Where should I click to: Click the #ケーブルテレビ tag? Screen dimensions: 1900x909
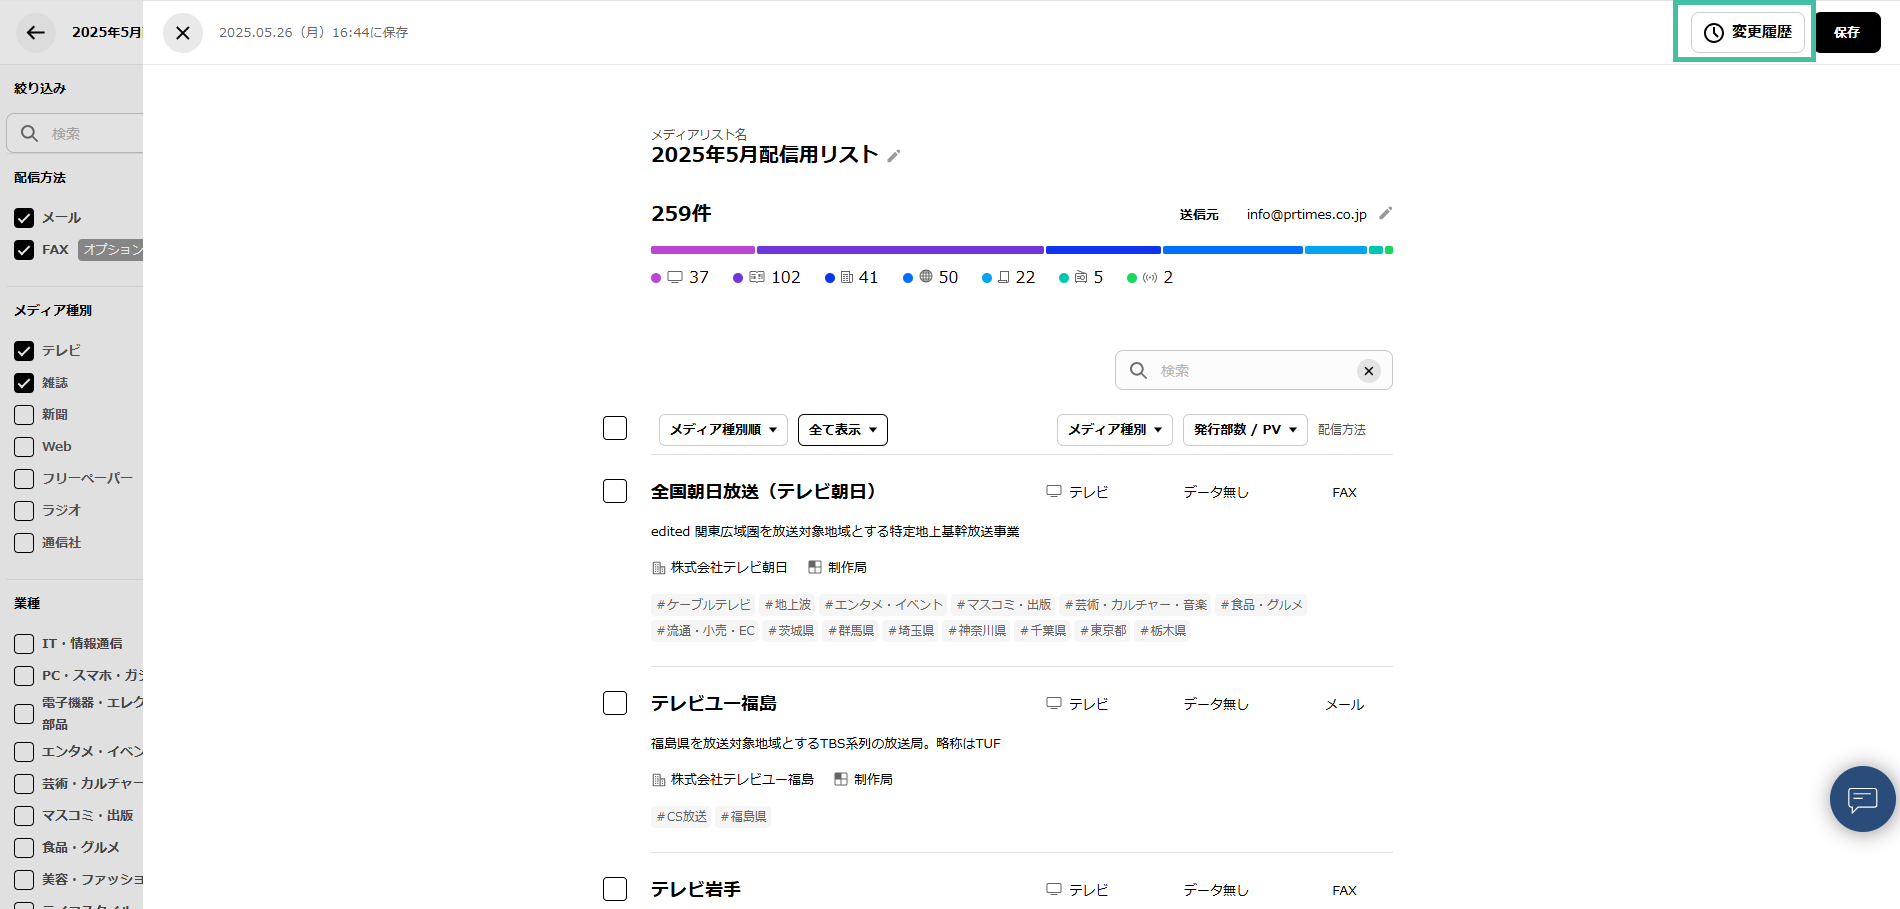[x=703, y=605]
